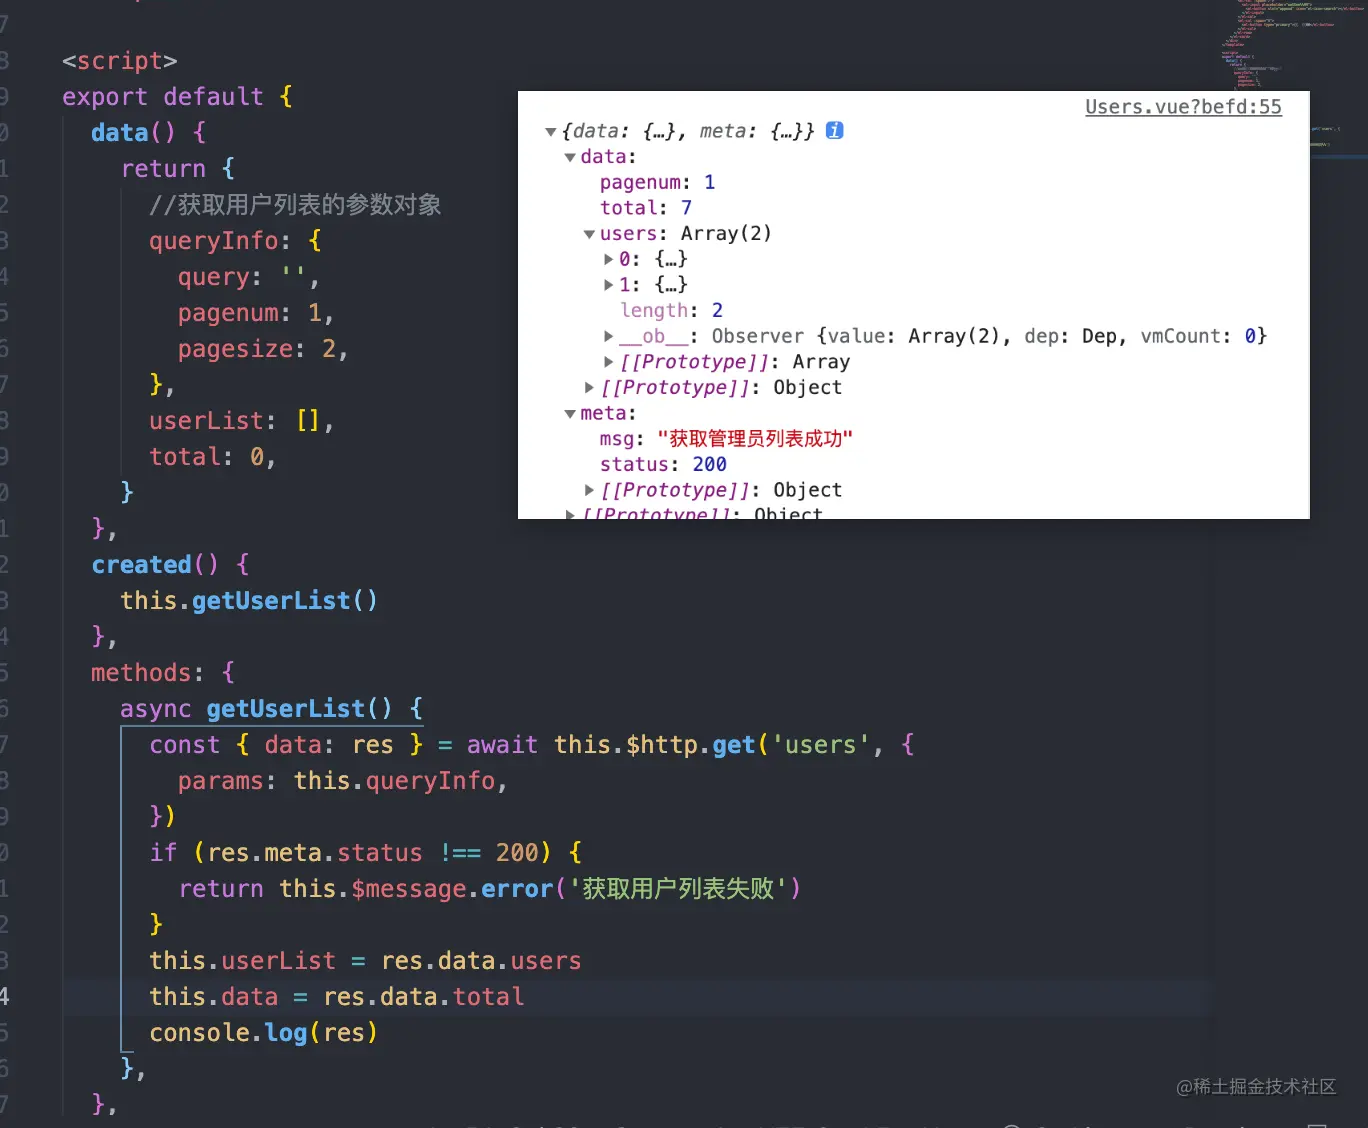Click the pagesize: 2 line
Screen dimensions: 1368x1128
tap(263, 349)
